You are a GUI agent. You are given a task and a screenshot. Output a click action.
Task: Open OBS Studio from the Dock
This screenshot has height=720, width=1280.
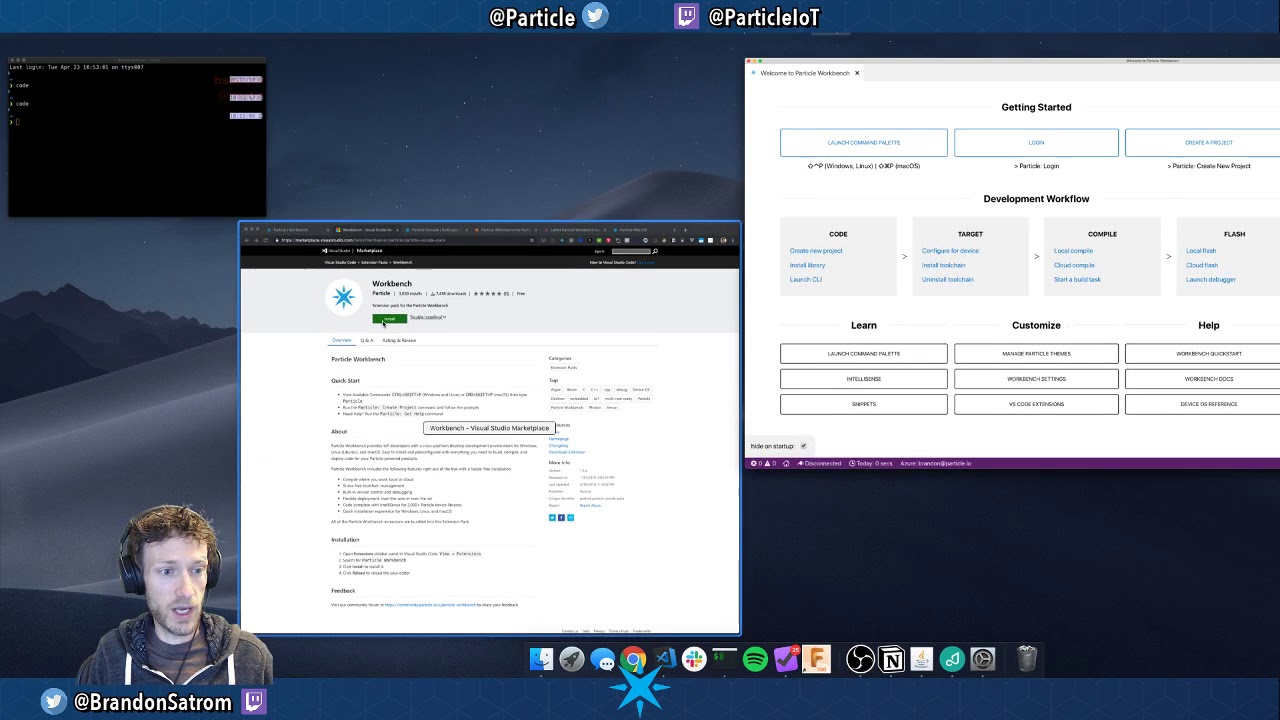[x=860, y=659]
